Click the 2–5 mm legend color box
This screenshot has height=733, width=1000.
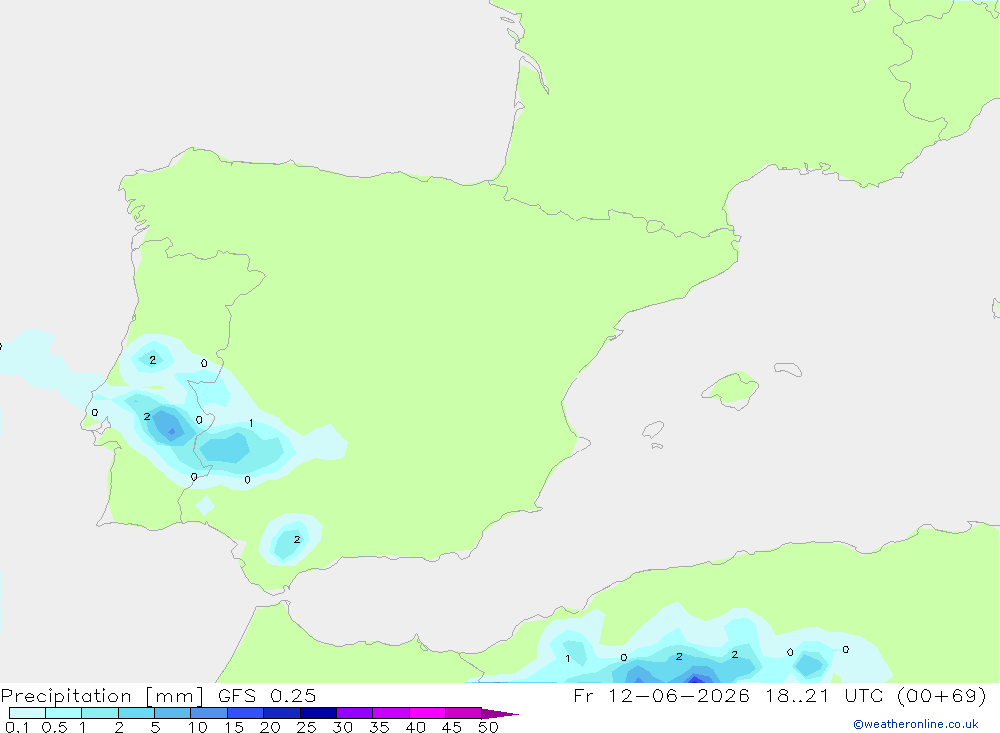point(136,713)
